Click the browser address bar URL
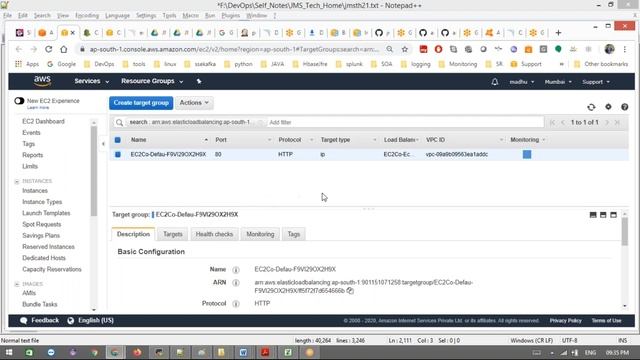The image size is (640, 360). (234, 49)
